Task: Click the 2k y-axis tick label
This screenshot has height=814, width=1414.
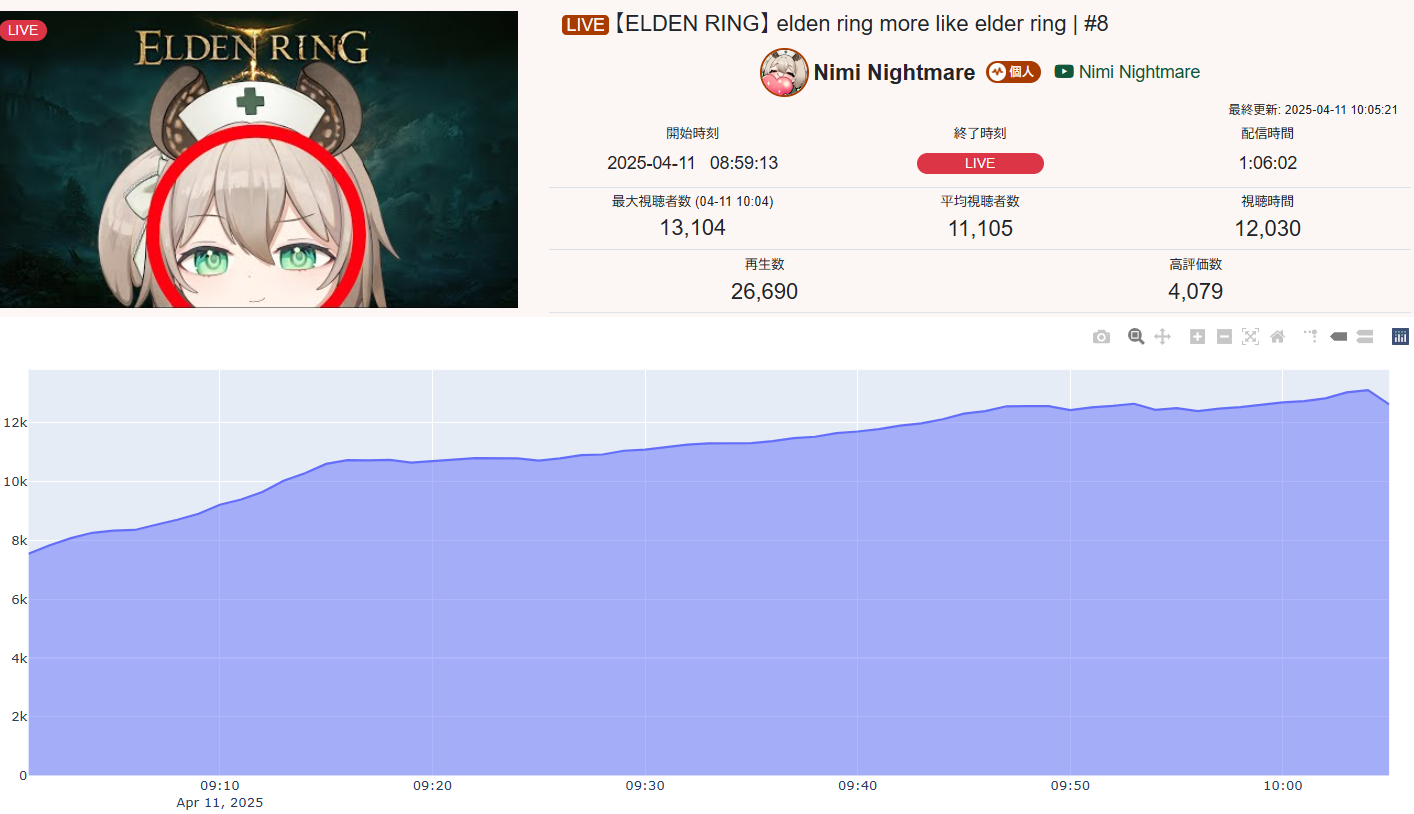Action: [x=17, y=717]
